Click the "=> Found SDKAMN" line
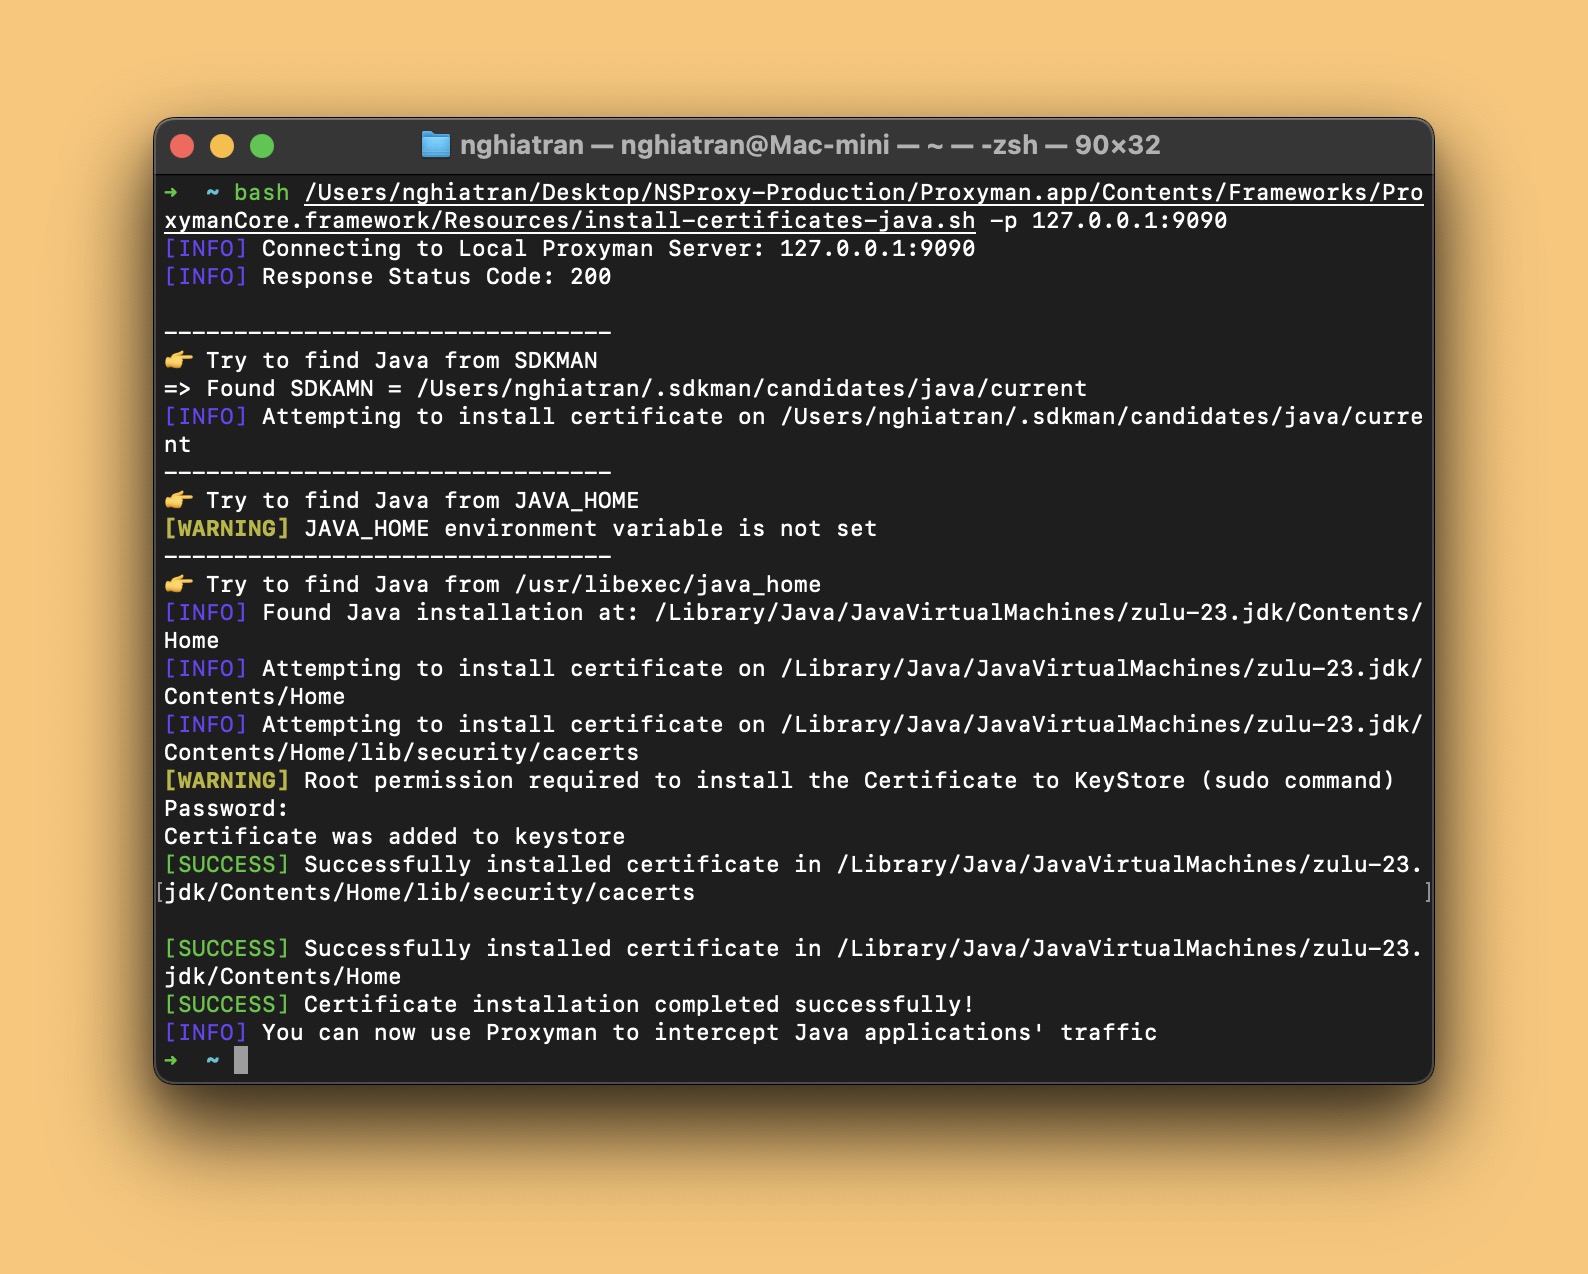 tap(625, 388)
